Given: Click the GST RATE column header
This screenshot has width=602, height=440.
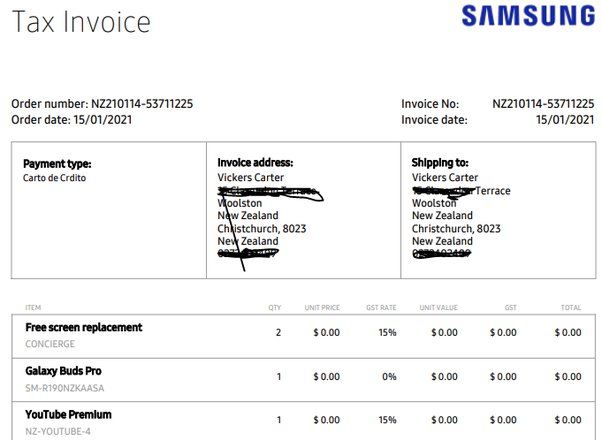Looking at the screenshot, I should (x=381, y=308).
